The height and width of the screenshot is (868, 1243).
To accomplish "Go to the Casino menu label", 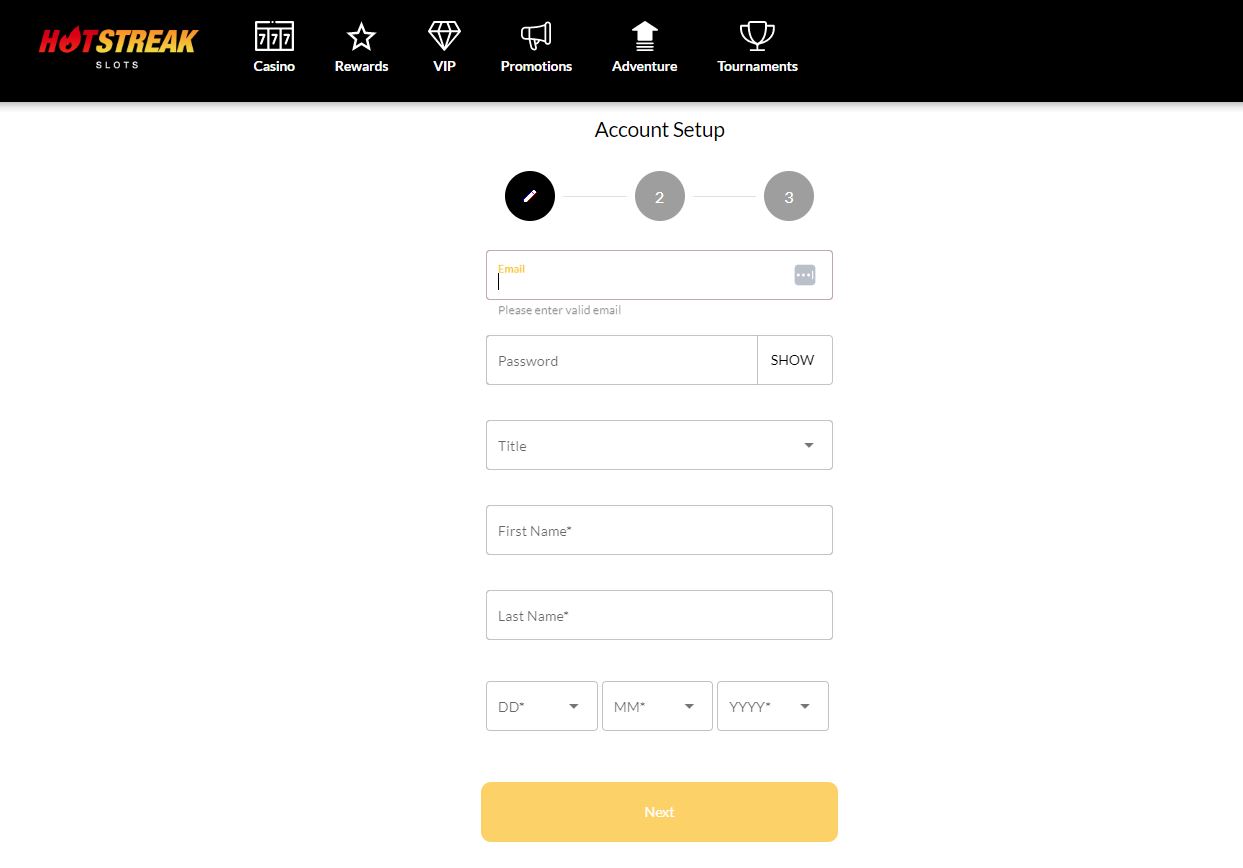I will coord(274,66).
